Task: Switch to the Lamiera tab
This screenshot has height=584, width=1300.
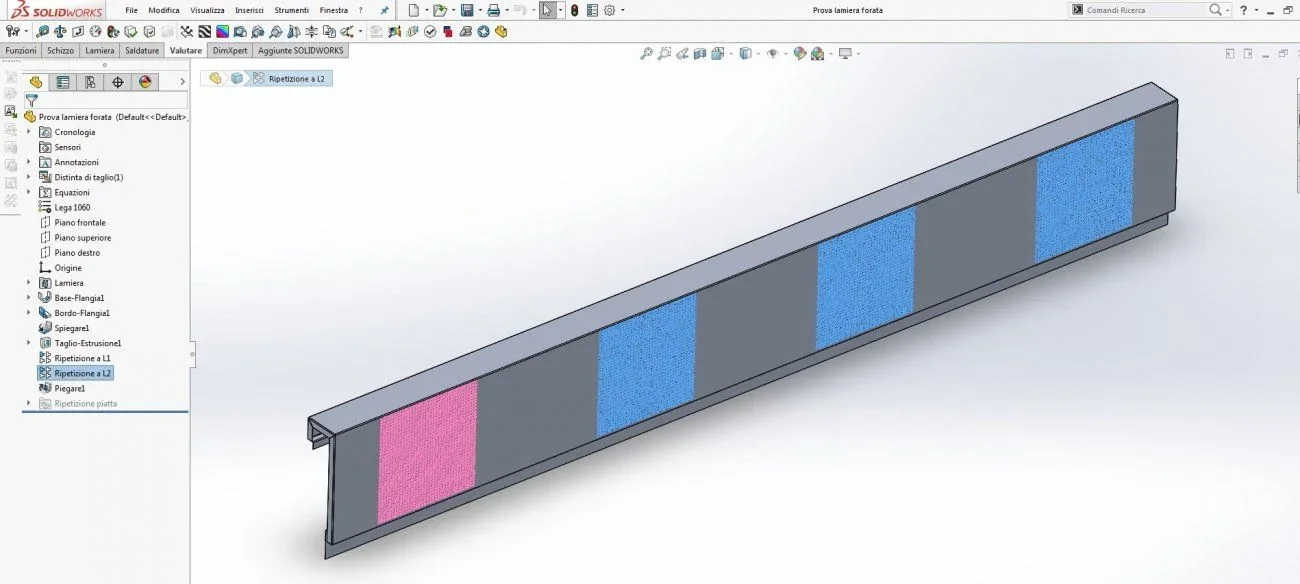Action: pos(100,50)
